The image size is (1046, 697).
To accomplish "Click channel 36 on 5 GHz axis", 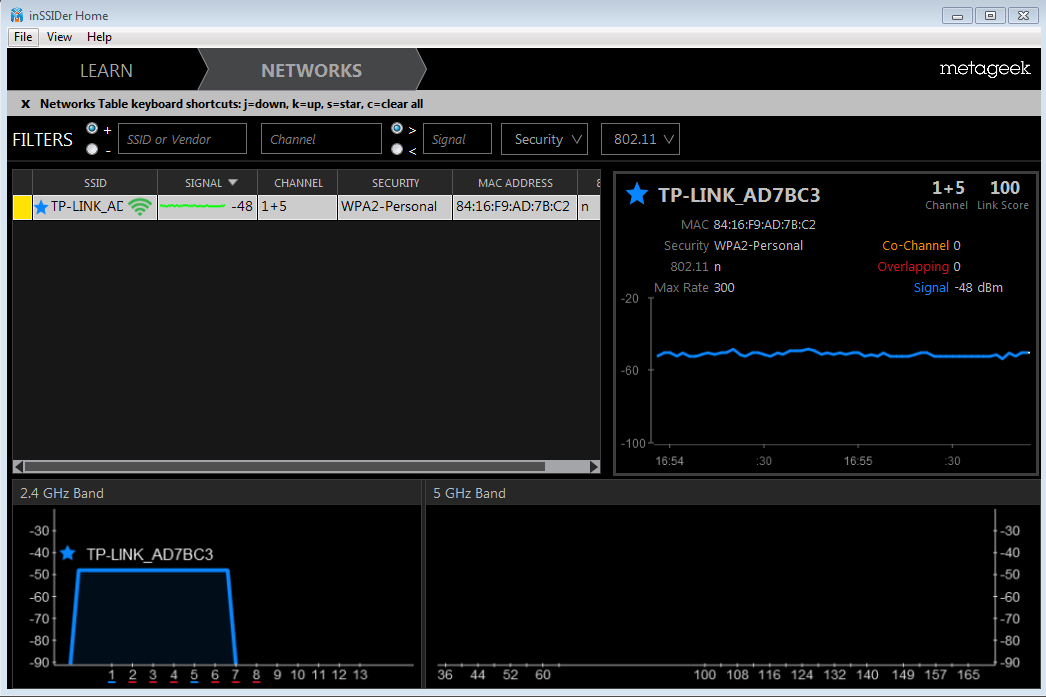I will point(445,675).
